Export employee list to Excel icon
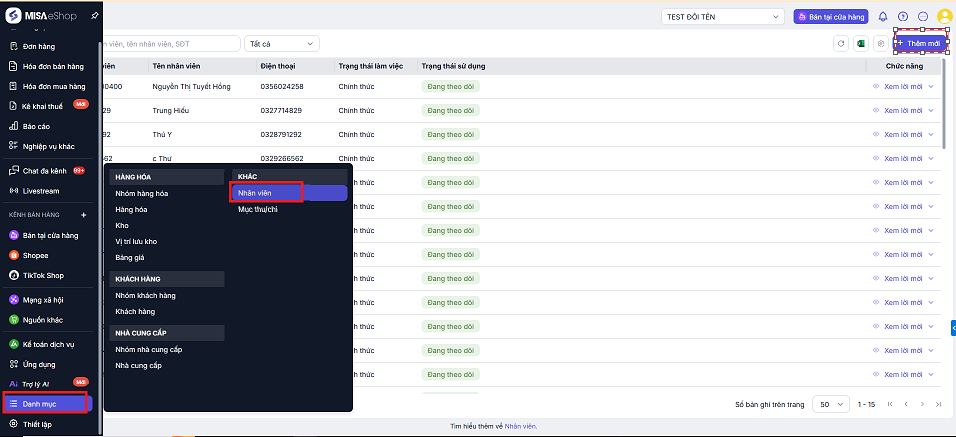This screenshot has width=956, height=437. [861, 43]
